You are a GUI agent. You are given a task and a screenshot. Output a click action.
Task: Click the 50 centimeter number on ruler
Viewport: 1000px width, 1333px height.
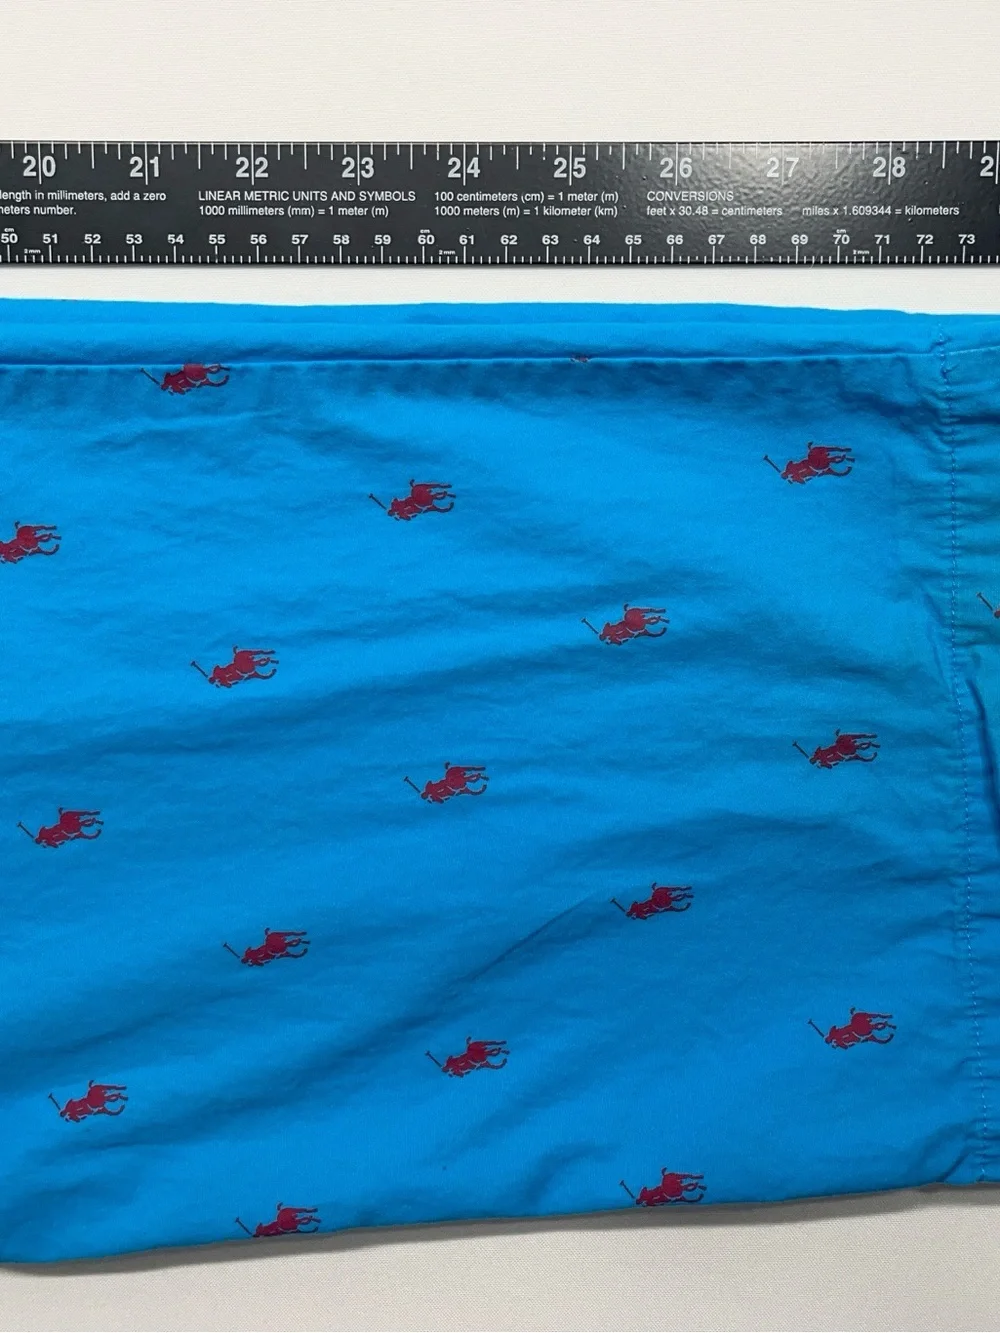[9, 240]
